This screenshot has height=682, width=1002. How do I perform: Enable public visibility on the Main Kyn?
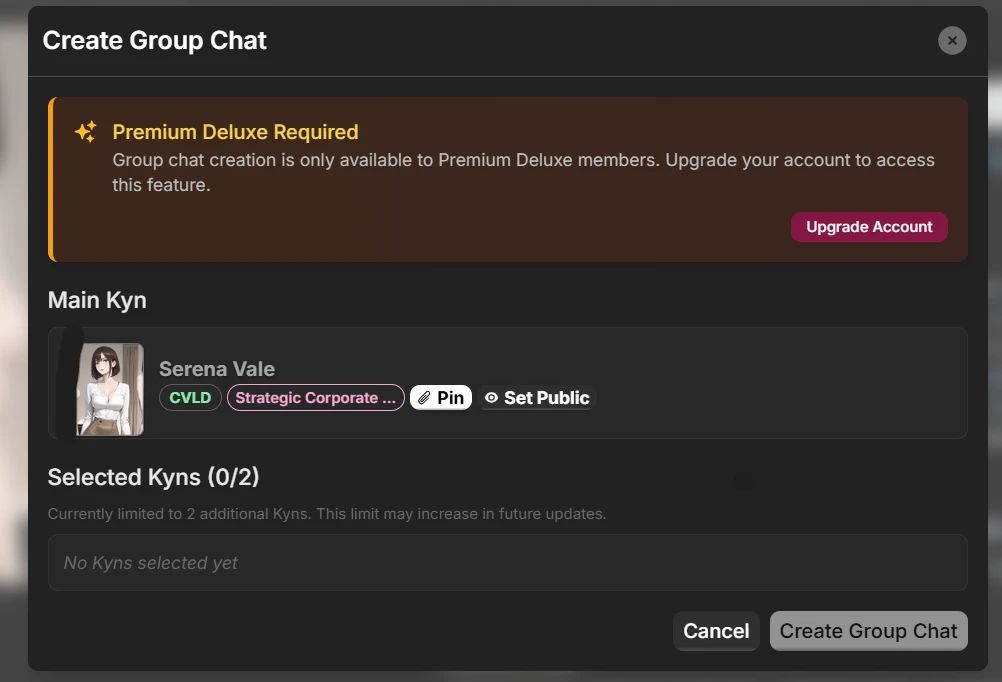coord(536,397)
